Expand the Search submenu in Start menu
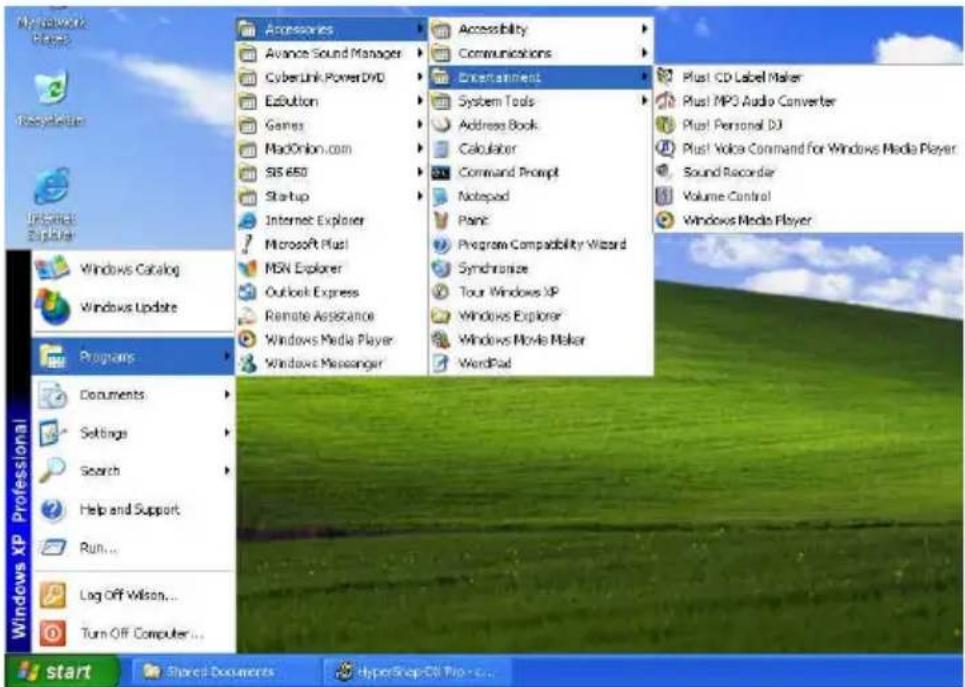 tap(133, 471)
